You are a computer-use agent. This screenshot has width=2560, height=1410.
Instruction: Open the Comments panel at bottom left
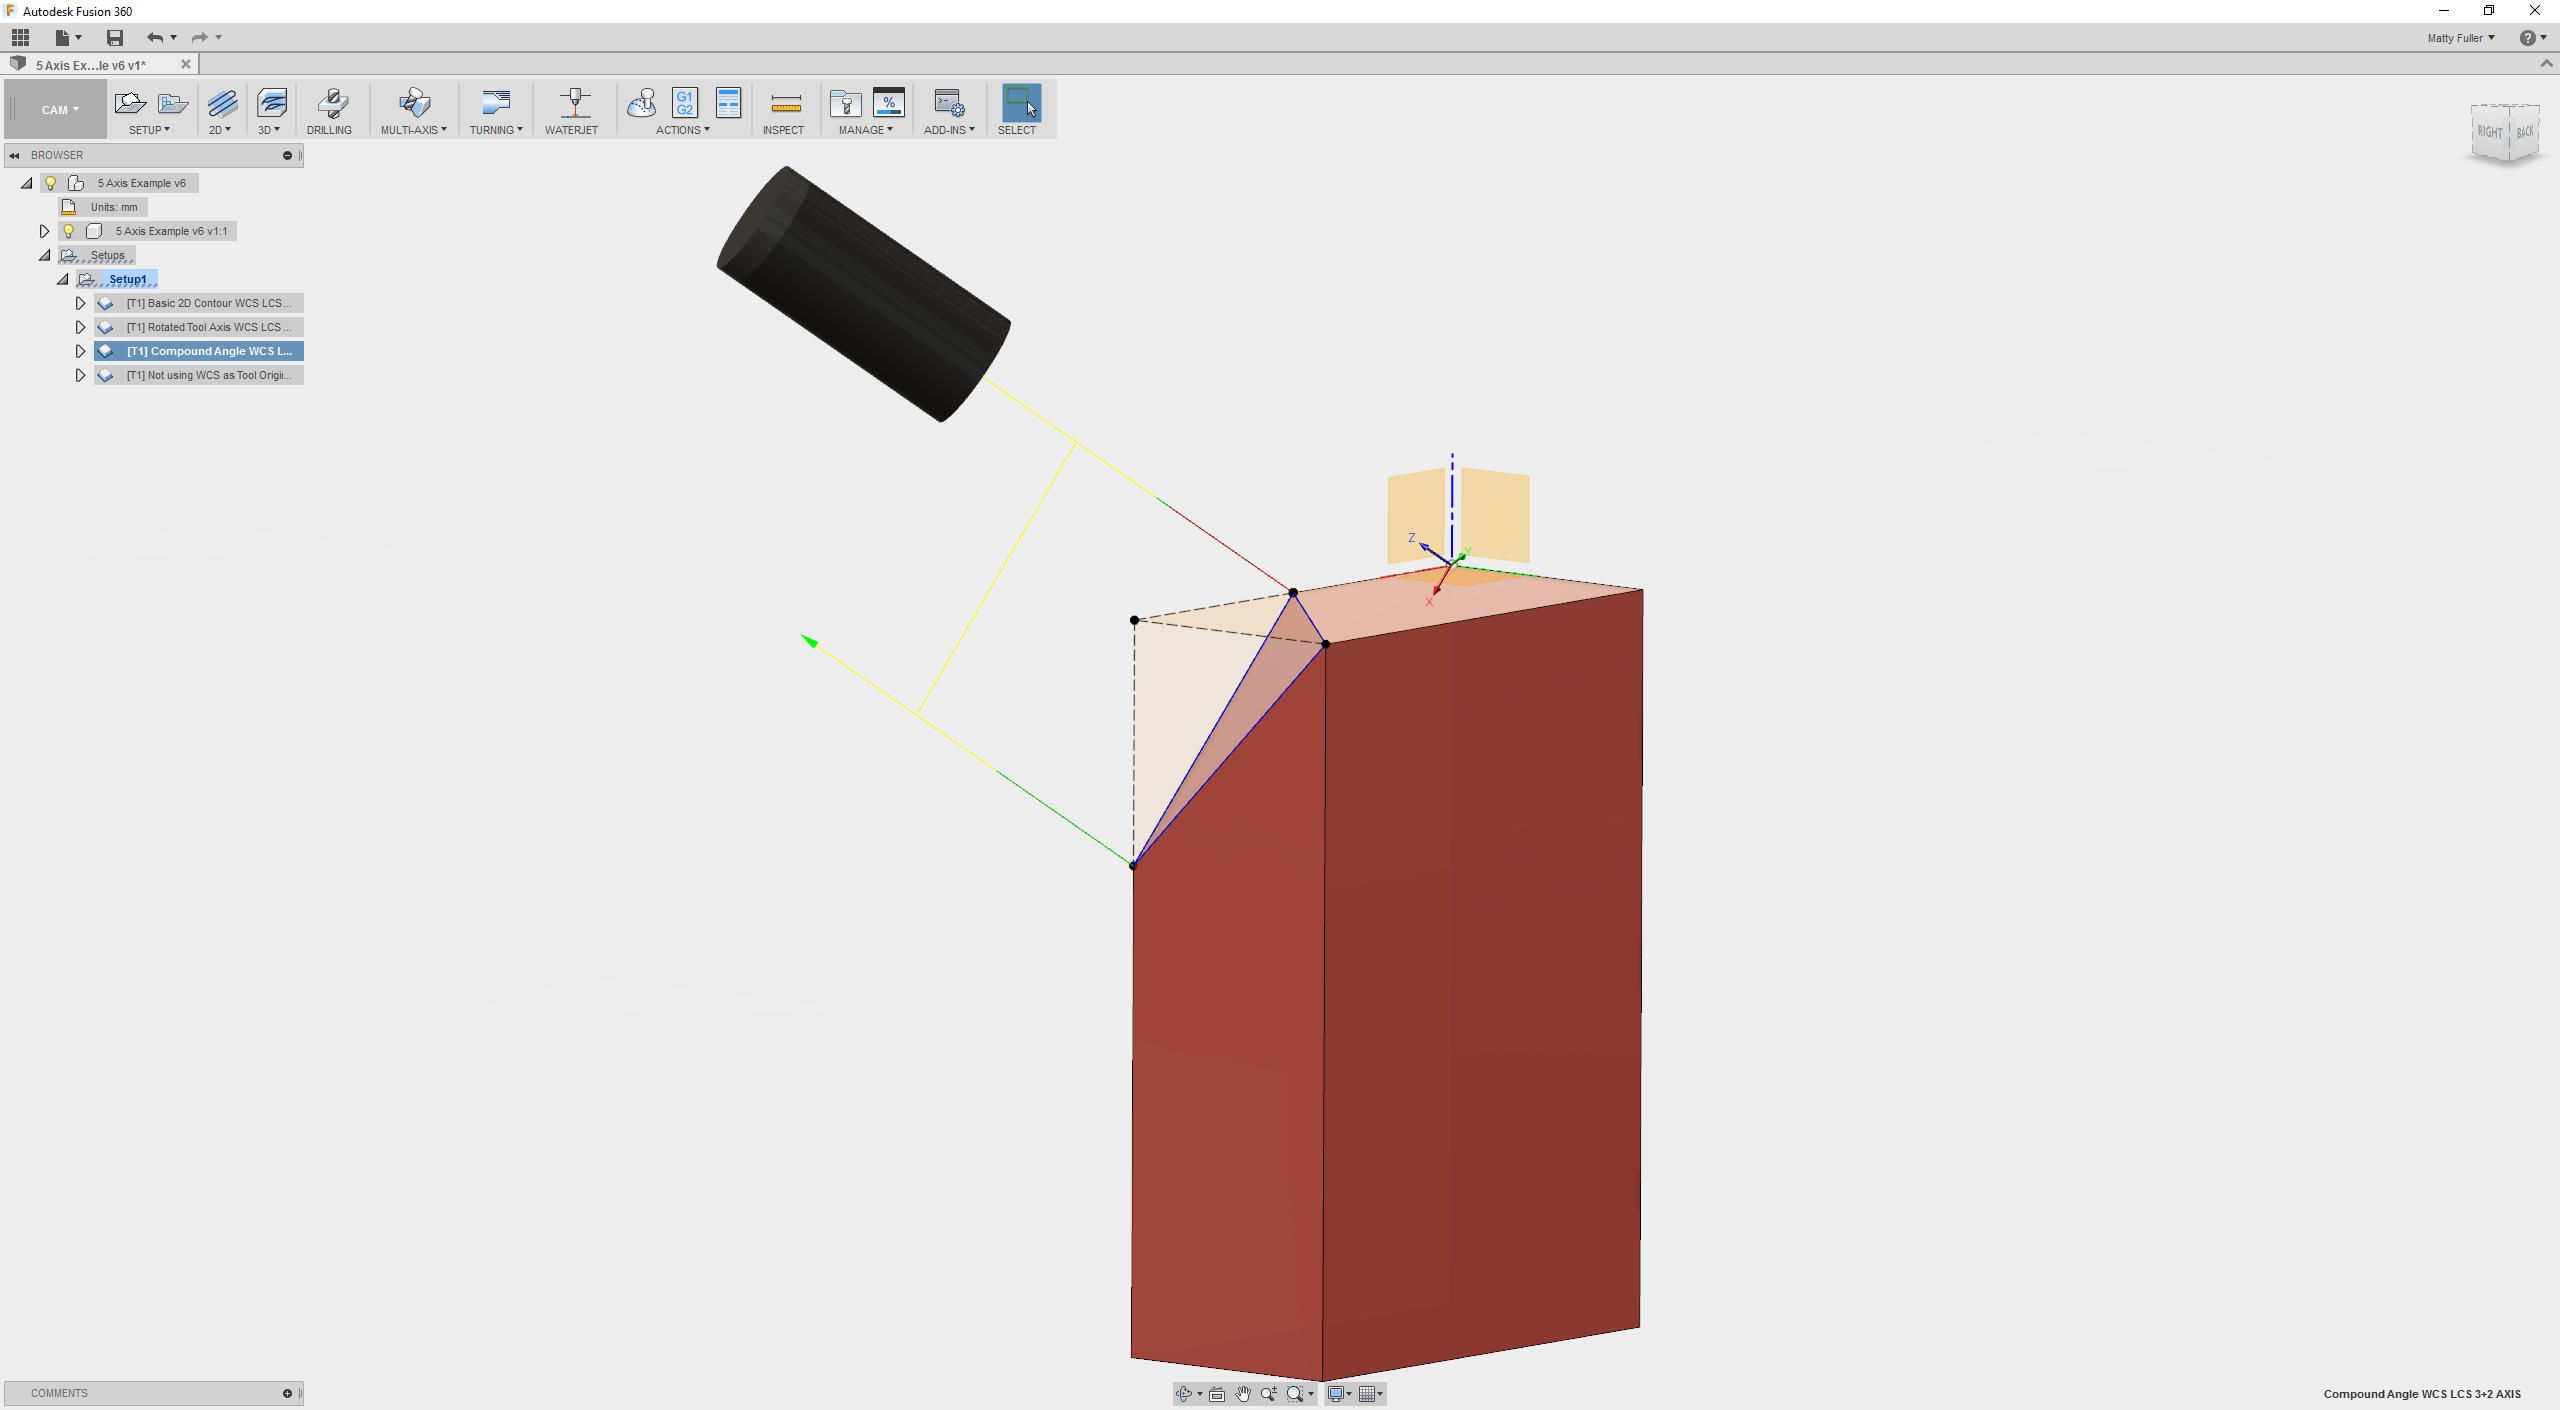[59, 1392]
